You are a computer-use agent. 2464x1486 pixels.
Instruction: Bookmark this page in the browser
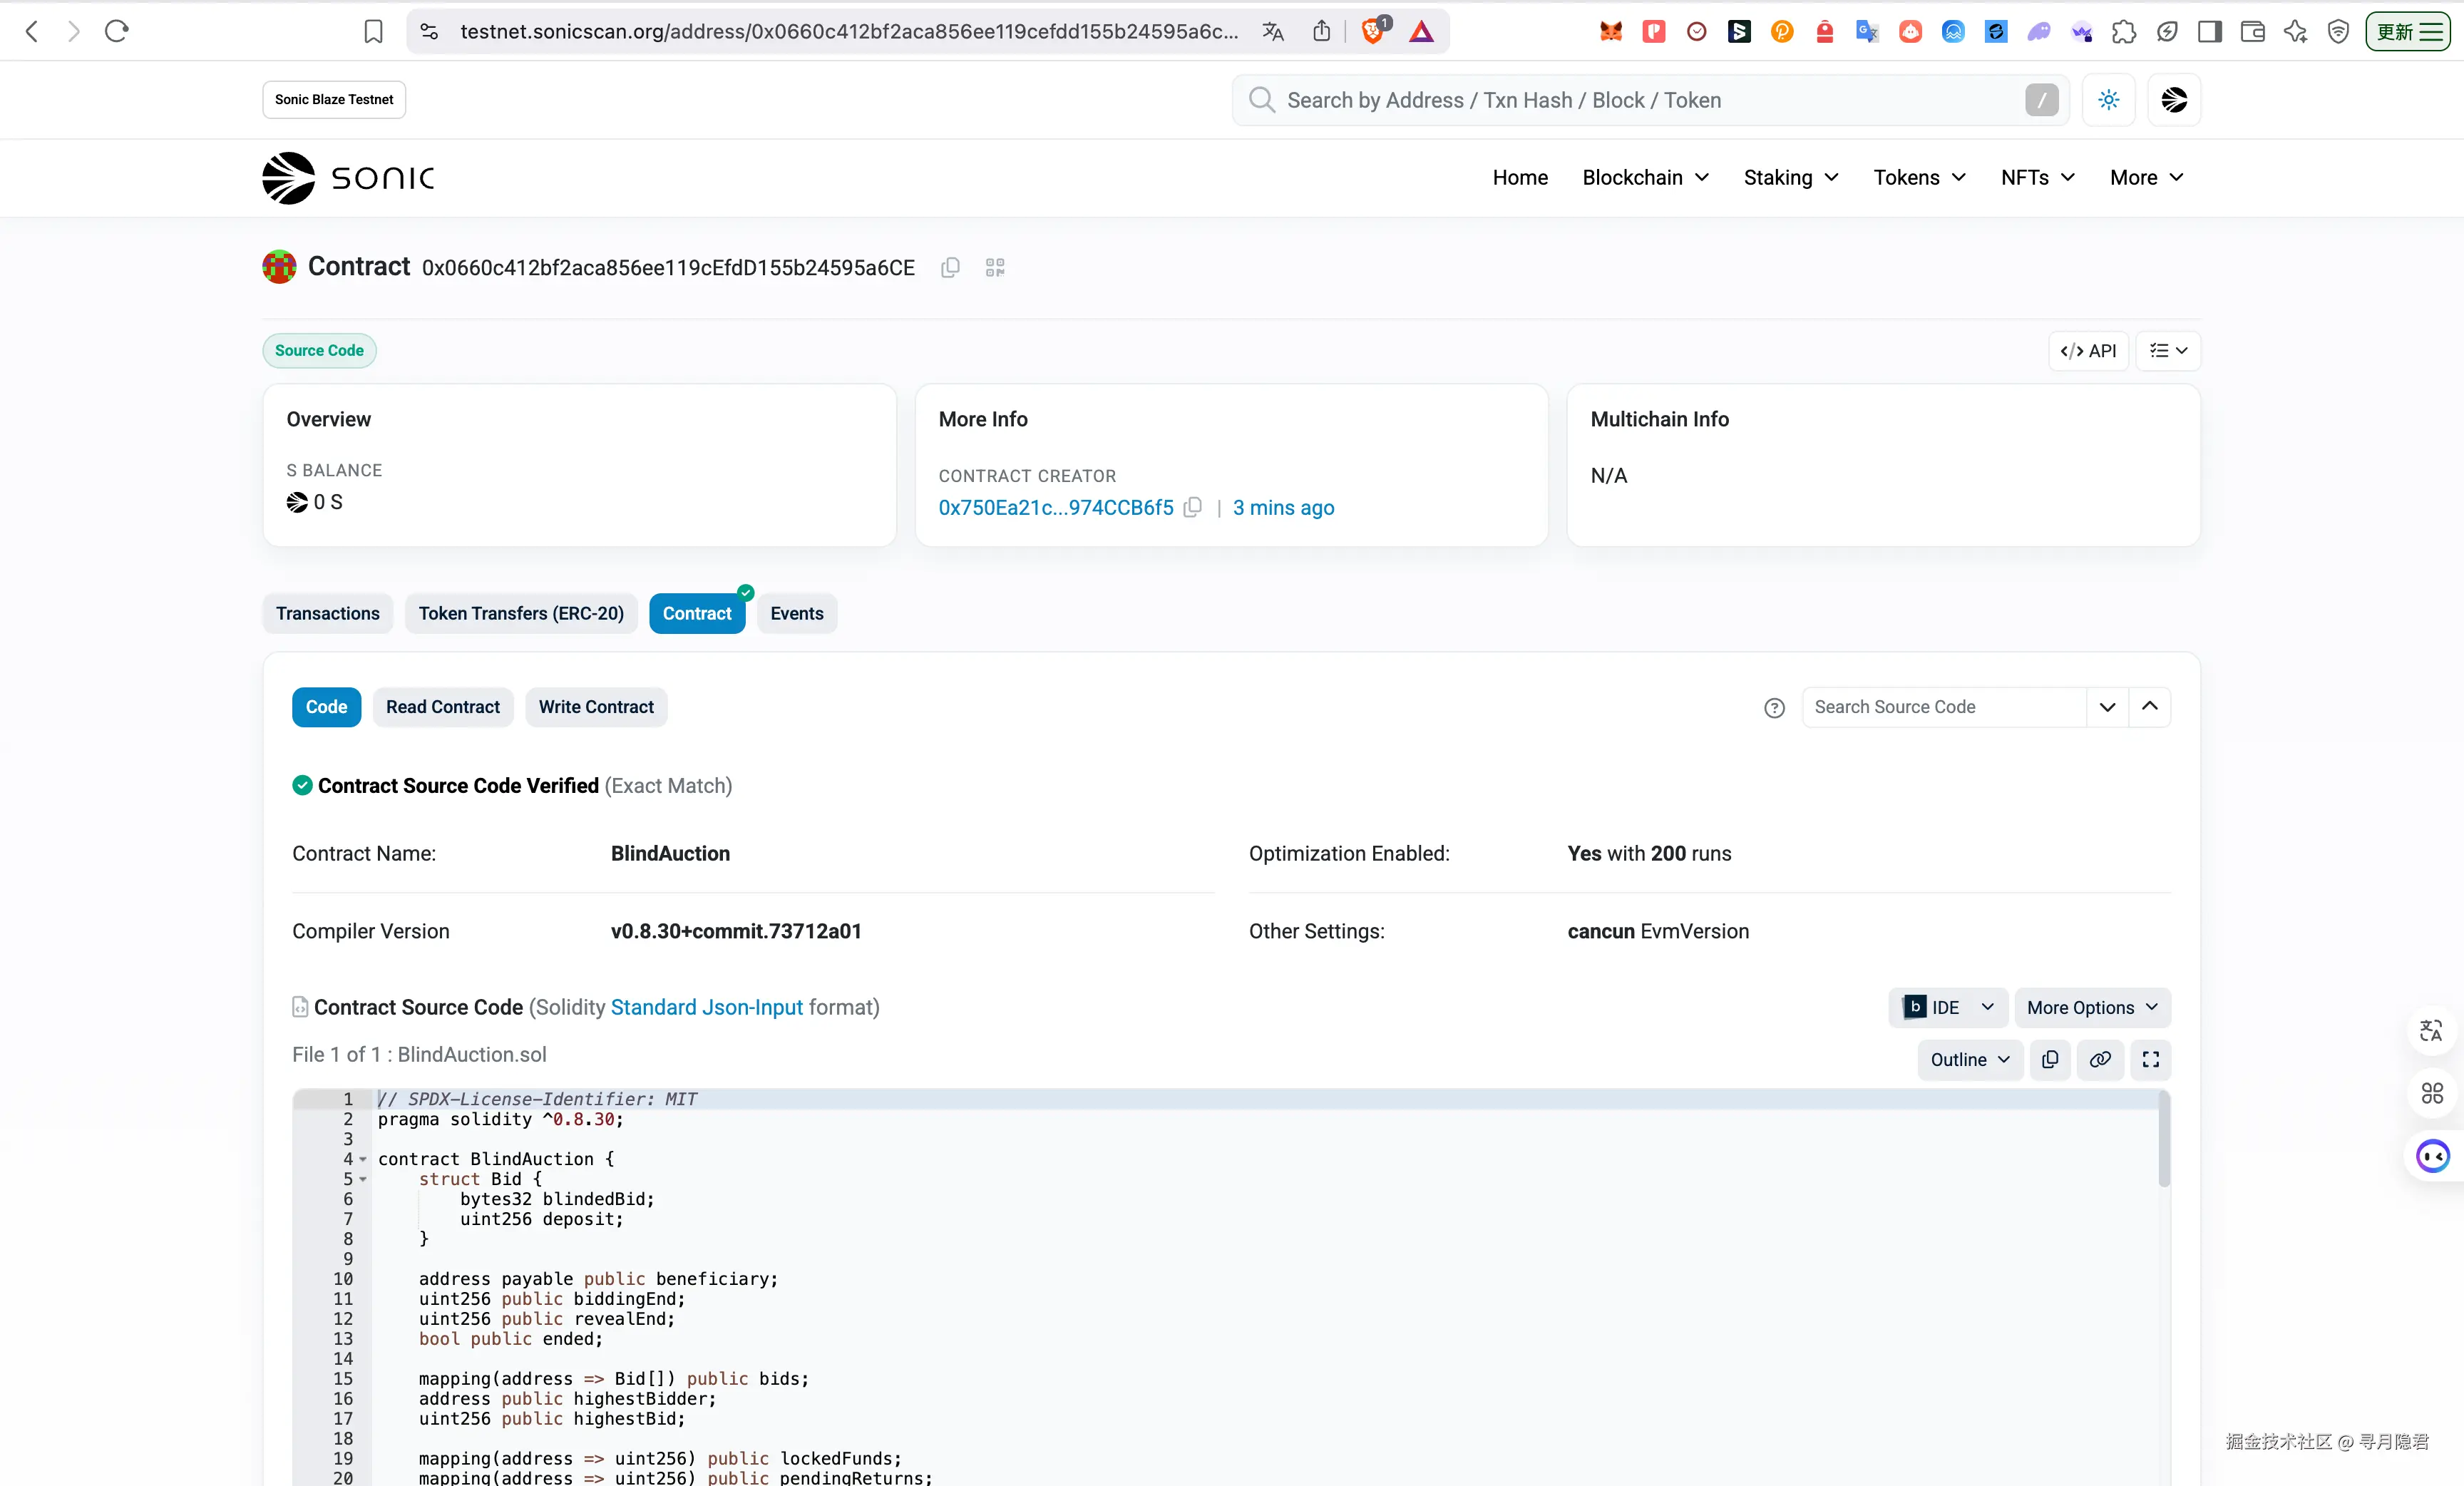373,31
